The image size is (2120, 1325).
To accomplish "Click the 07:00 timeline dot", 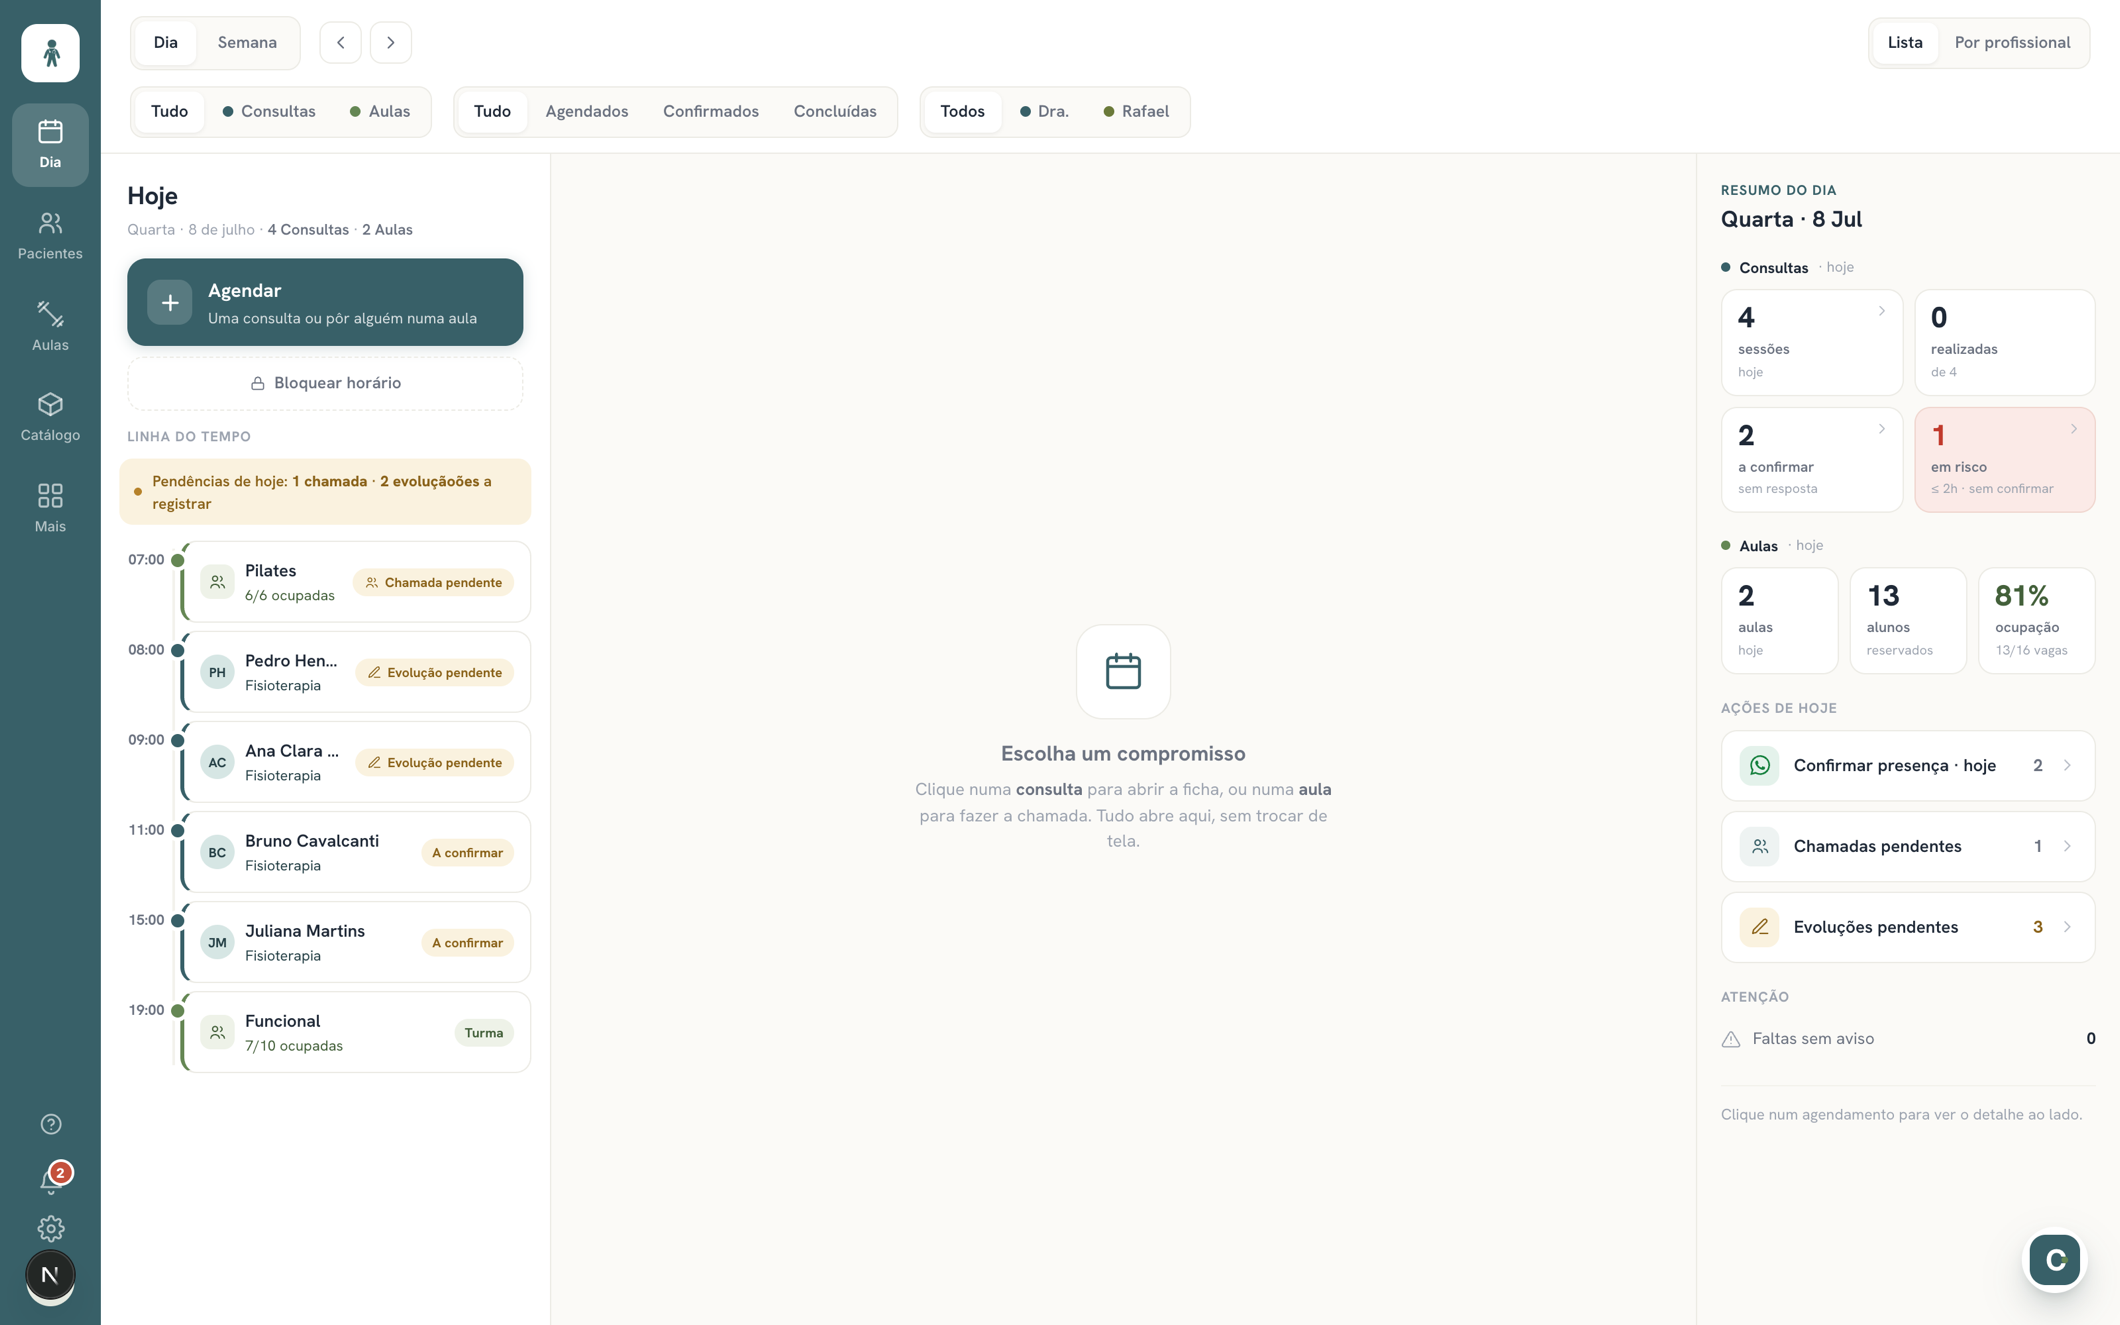I will 177,560.
